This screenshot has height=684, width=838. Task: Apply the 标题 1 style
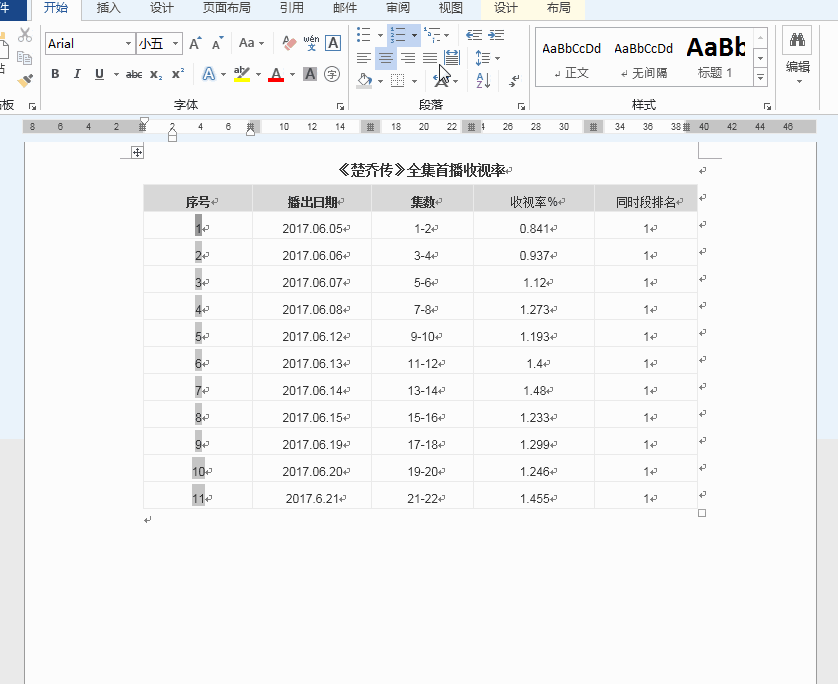point(716,56)
